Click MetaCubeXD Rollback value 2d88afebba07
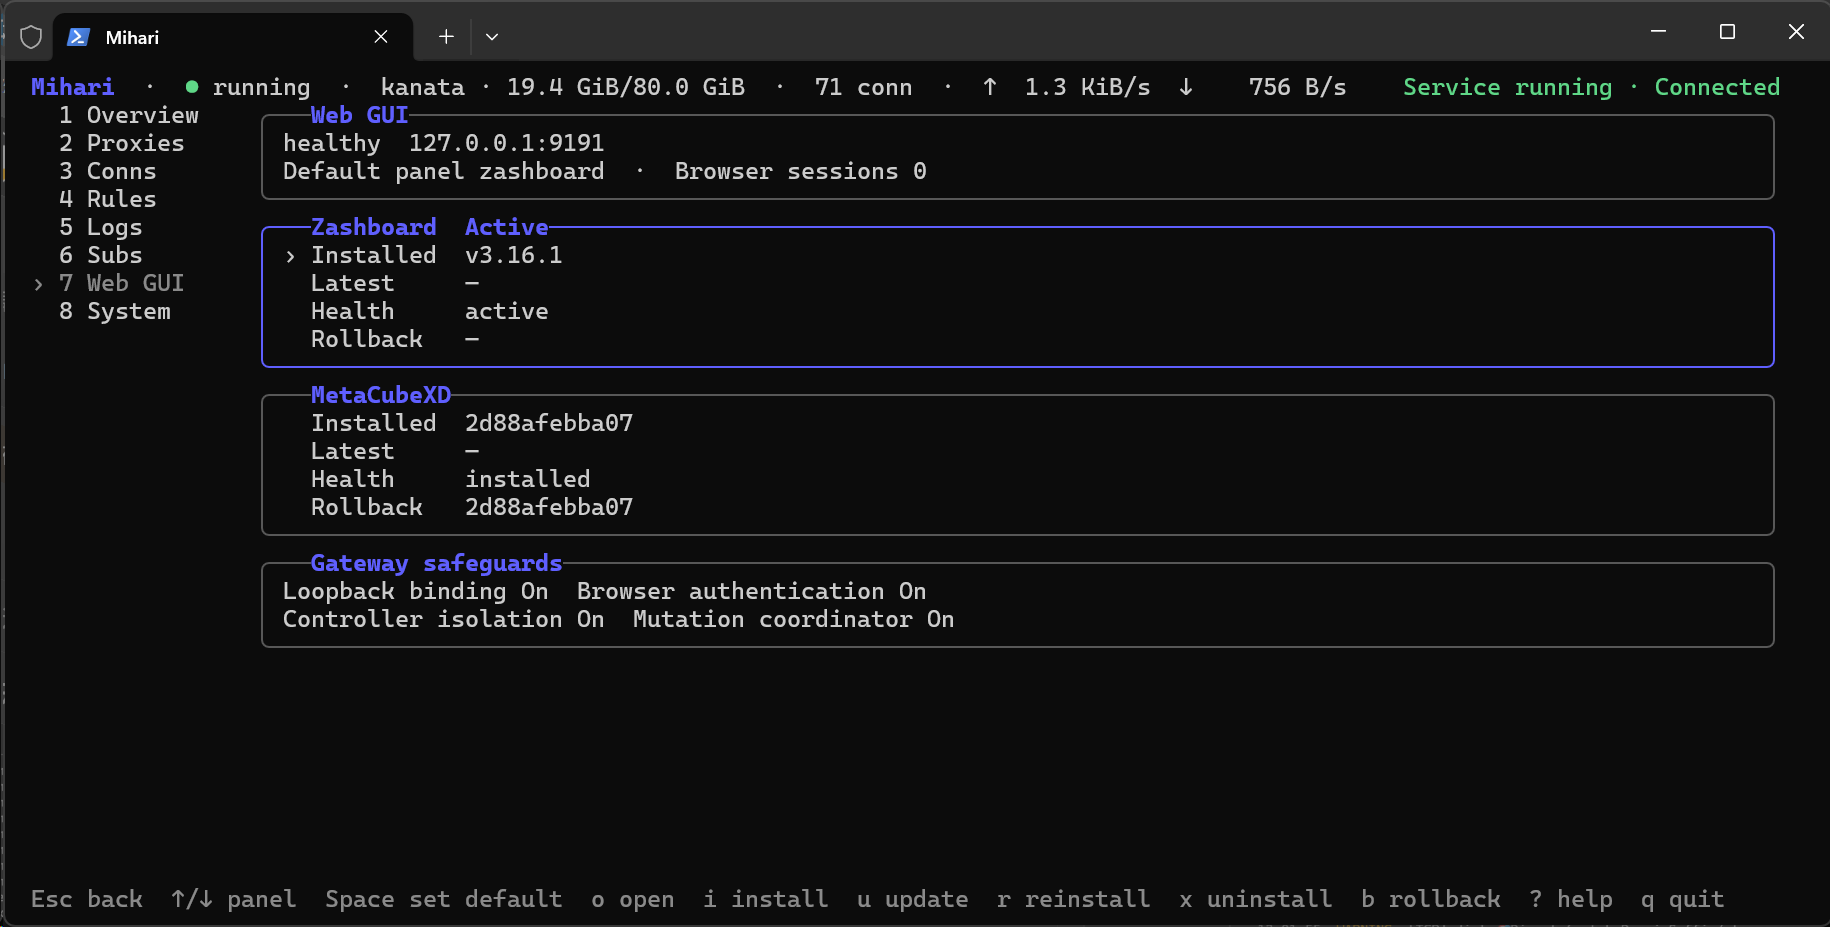1830x927 pixels. coord(549,507)
